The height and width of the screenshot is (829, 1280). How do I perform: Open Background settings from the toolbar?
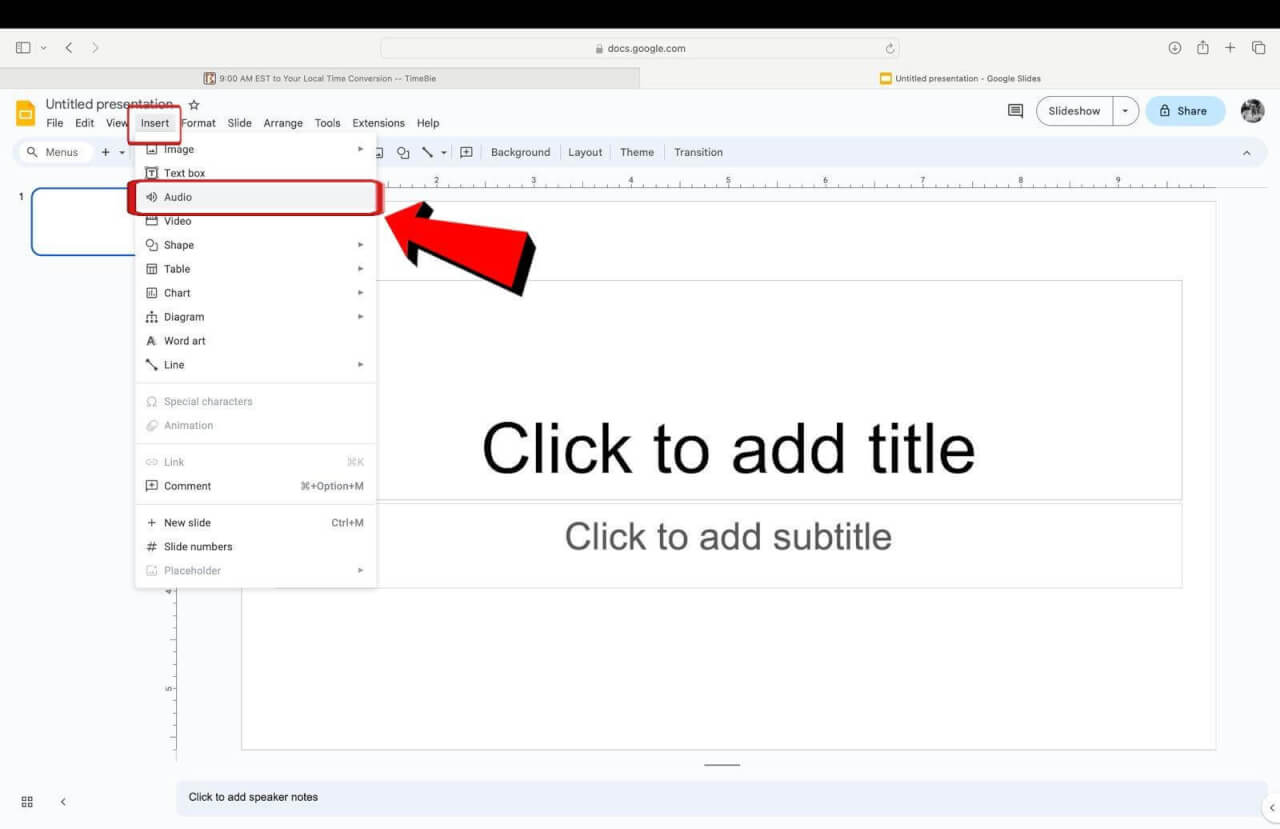(x=520, y=152)
